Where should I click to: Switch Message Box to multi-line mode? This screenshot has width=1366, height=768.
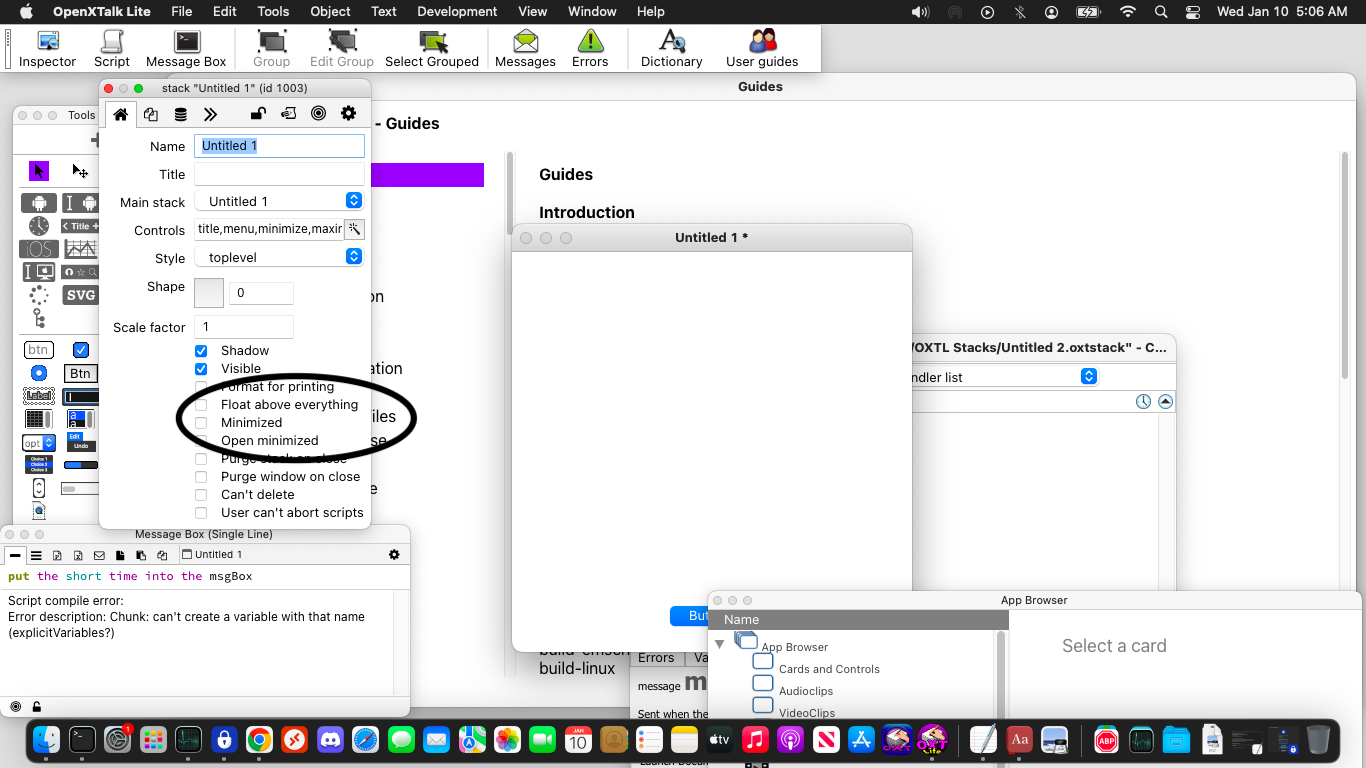click(36, 555)
